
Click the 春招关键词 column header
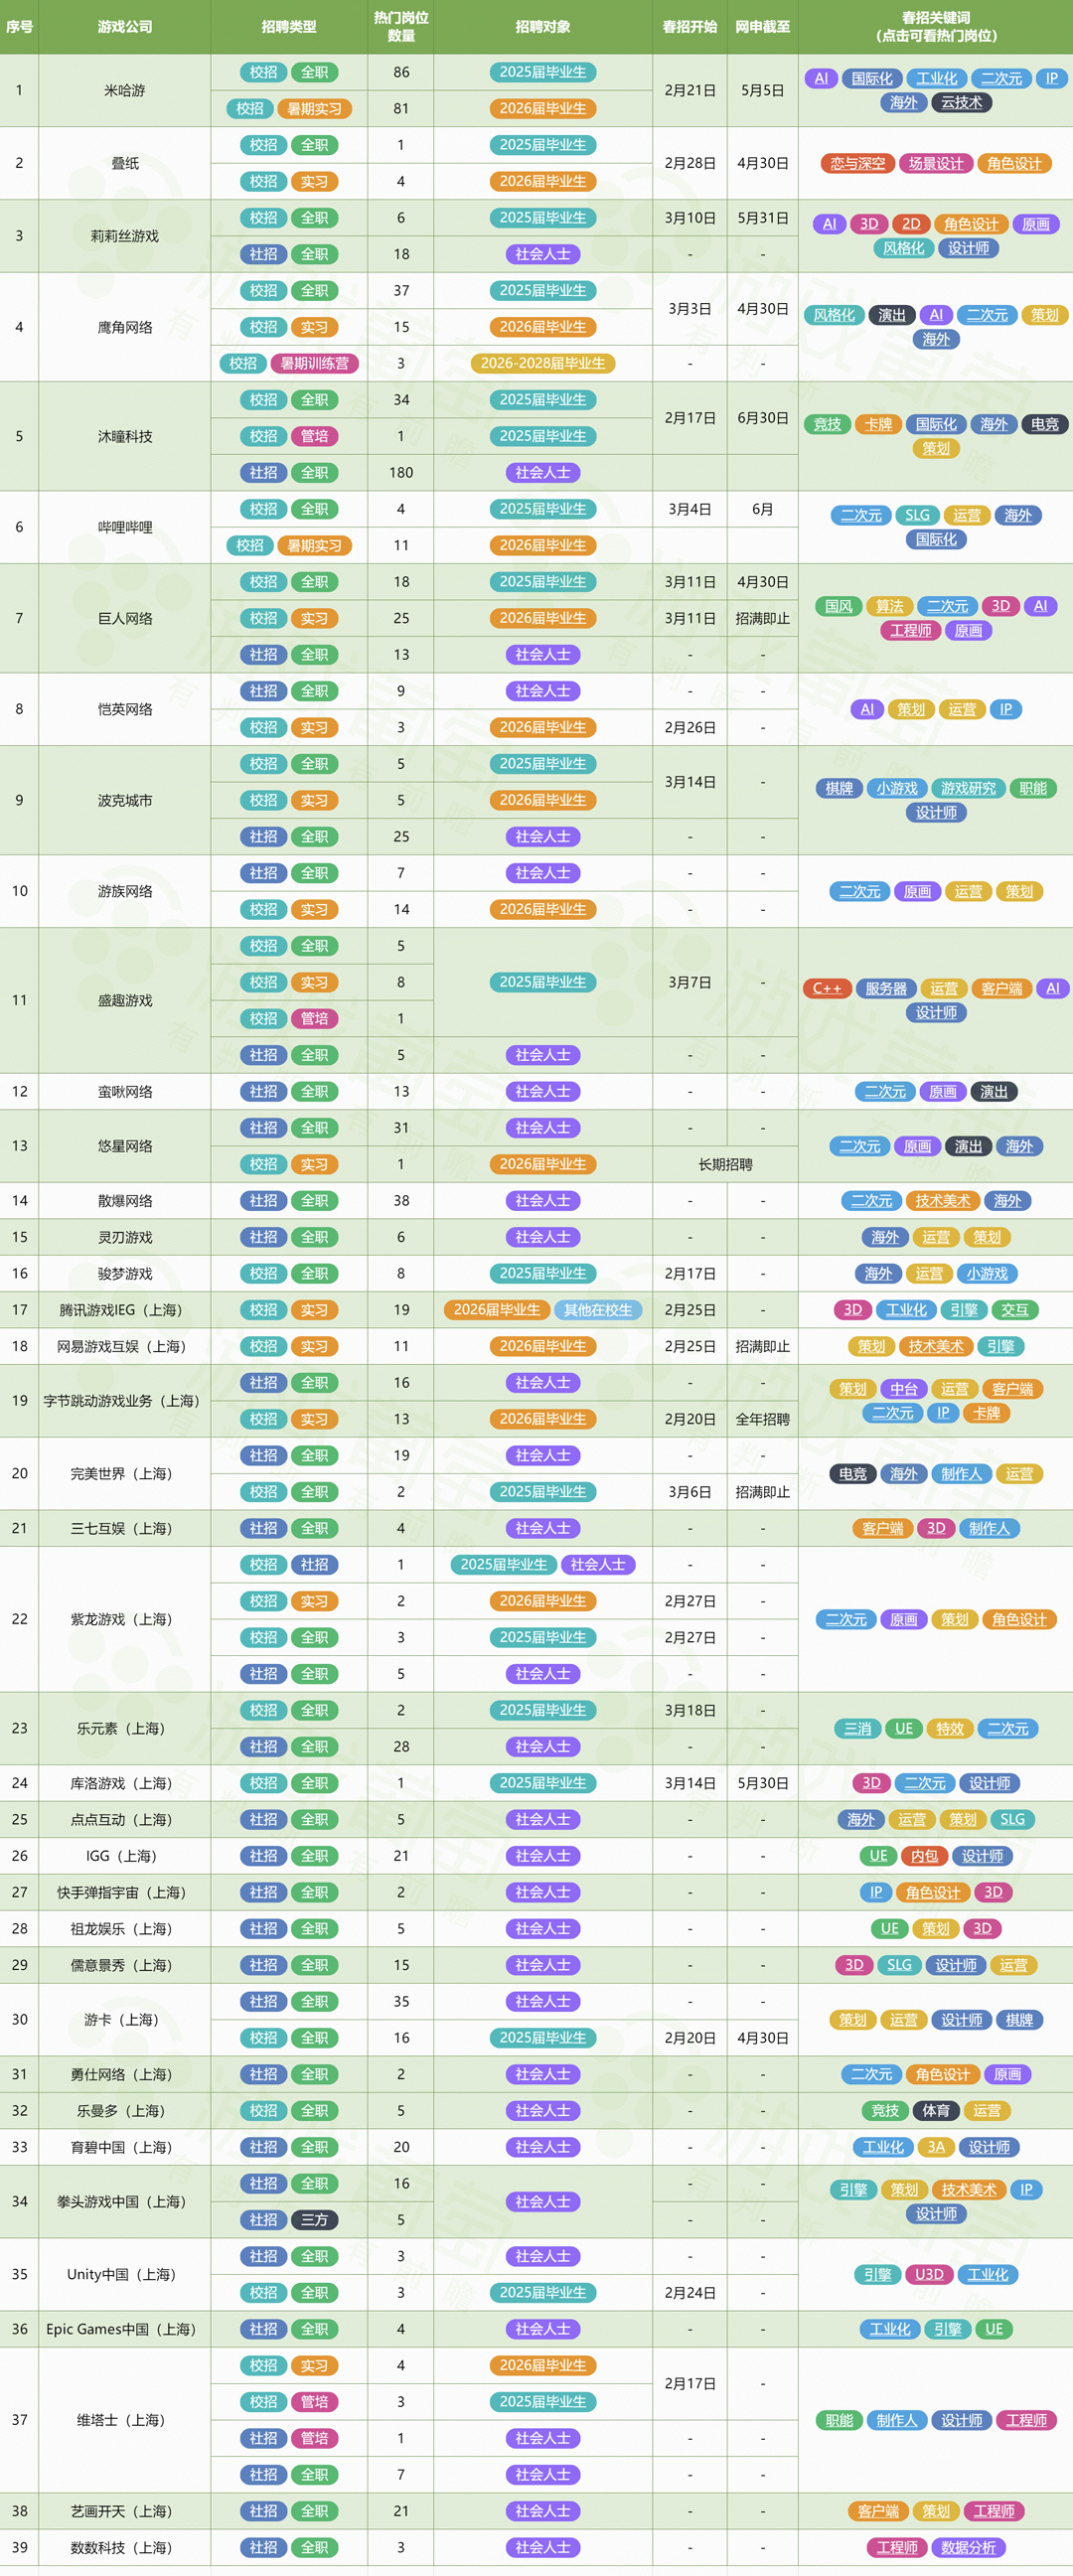click(936, 27)
